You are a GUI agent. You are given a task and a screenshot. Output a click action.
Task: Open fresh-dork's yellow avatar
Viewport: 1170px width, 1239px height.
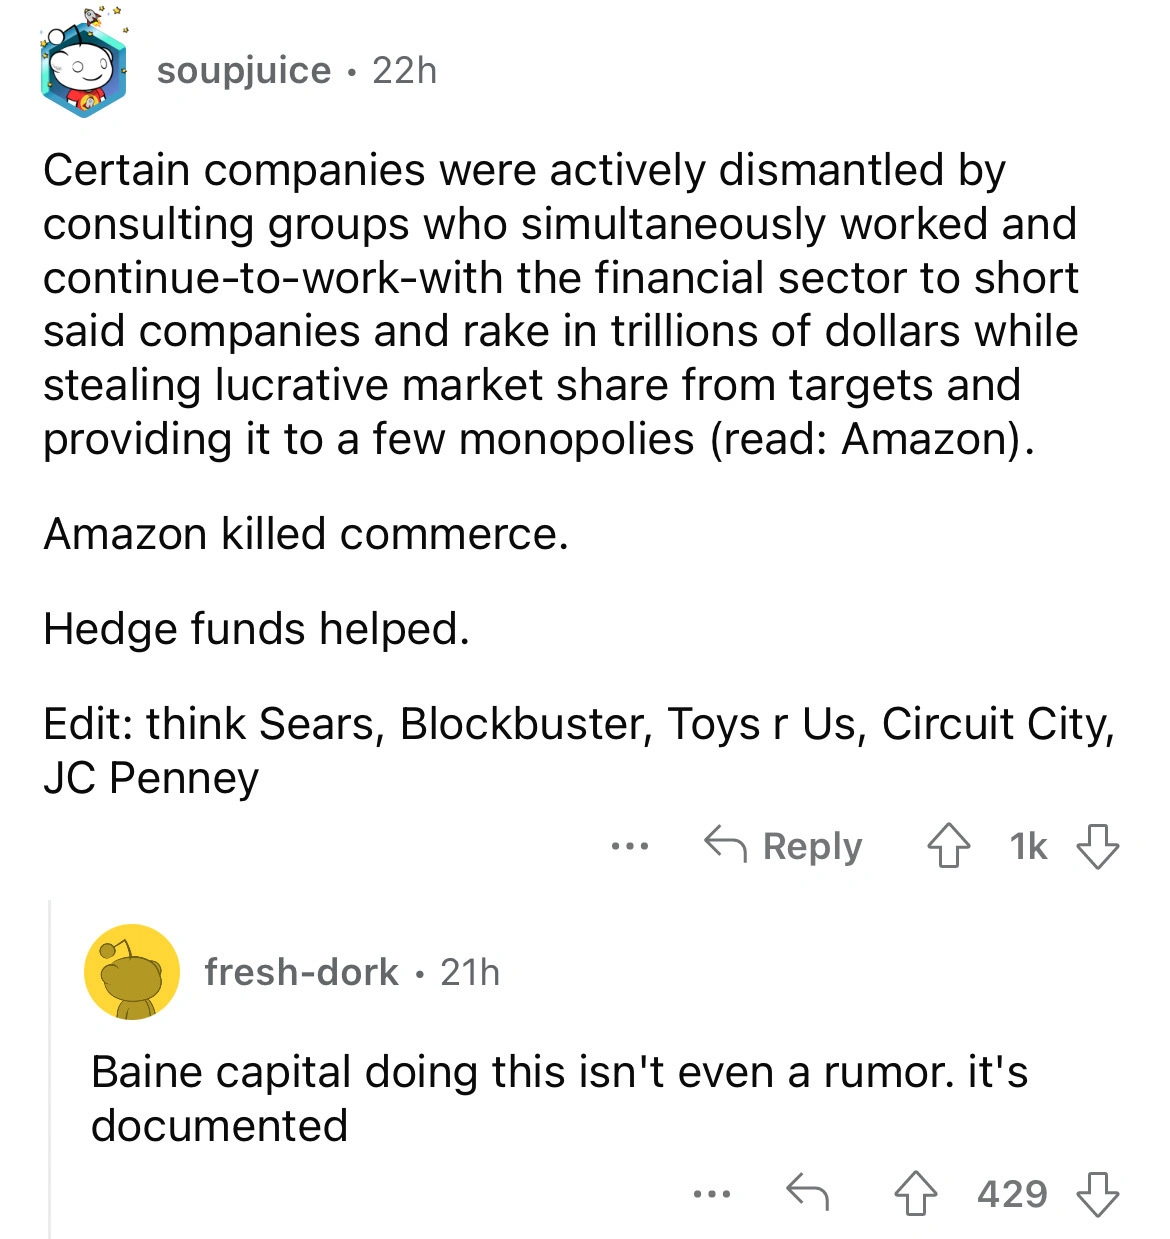pyautogui.click(x=132, y=972)
